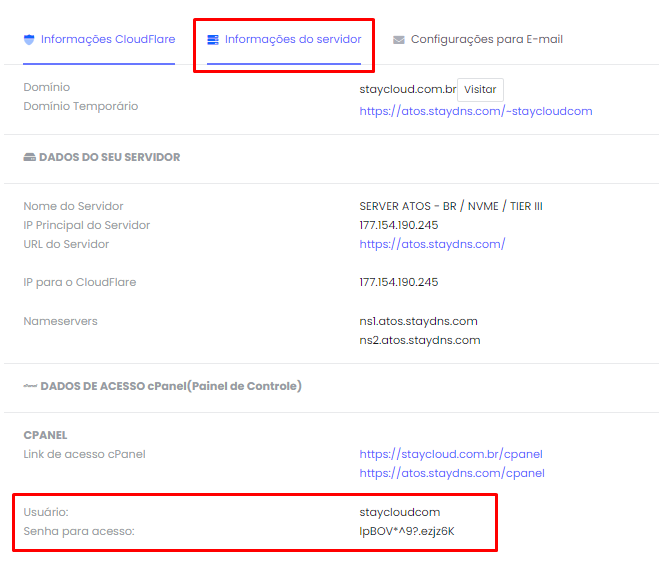Select the password value IpBOV*^9?.ezjz6K
This screenshot has width=659, height=582.
(407, 531)
